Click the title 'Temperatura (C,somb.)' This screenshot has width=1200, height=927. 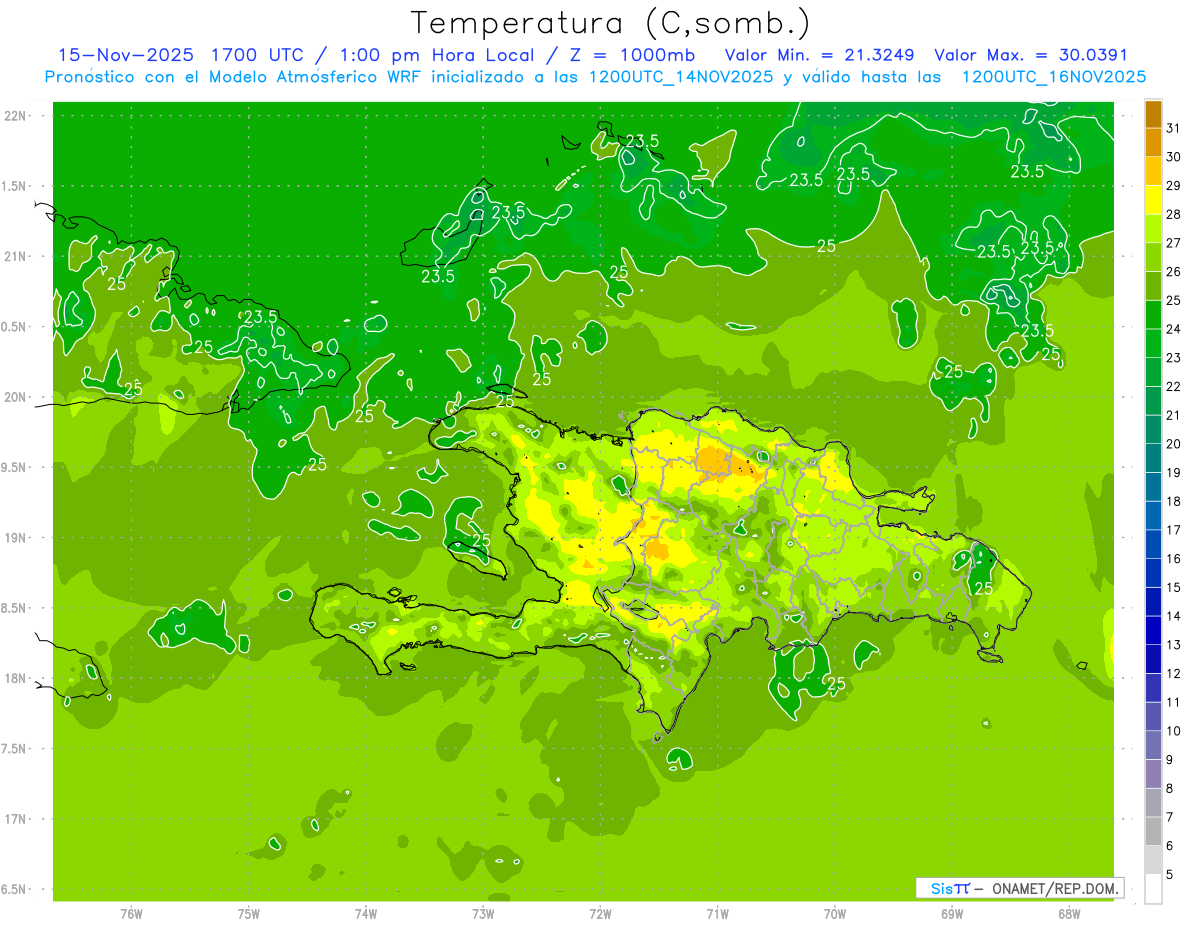pyautogui.click(x=611, y=23)
